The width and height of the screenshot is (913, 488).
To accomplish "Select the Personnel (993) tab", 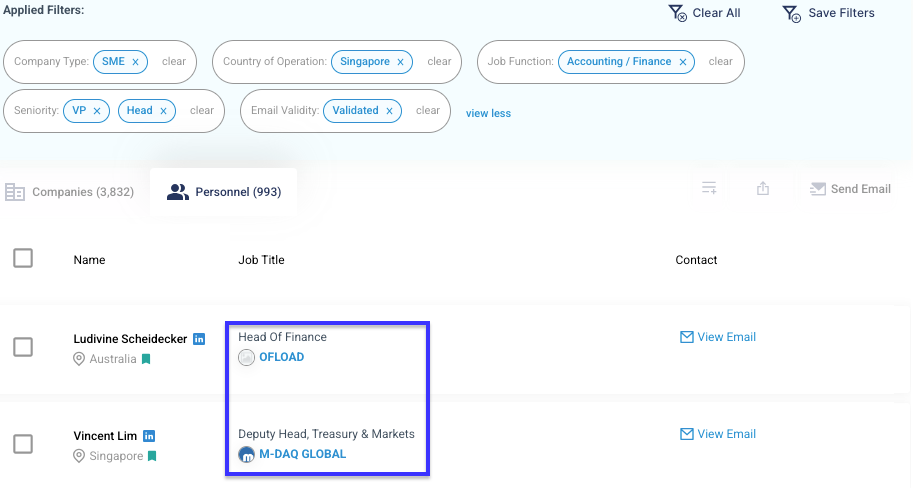I will coord(224,192).
